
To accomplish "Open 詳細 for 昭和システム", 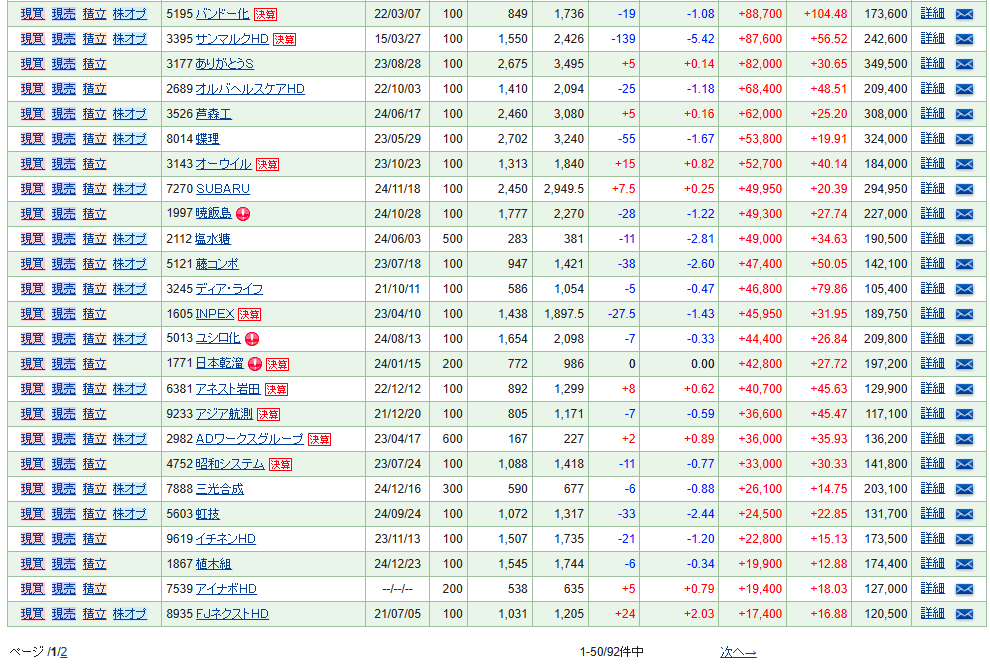I will pyautogui.click(x=933, y=463).
